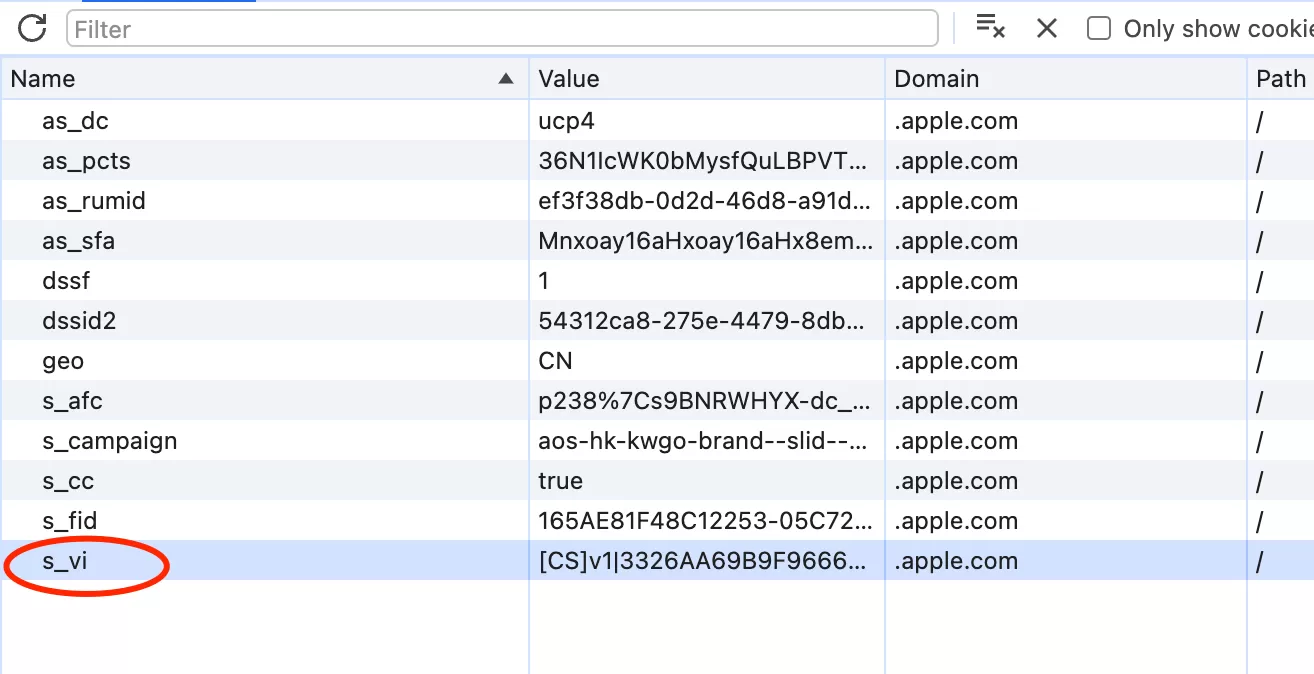
Task: Select the as_sfa cookie name
Action: tap(78, 241)
